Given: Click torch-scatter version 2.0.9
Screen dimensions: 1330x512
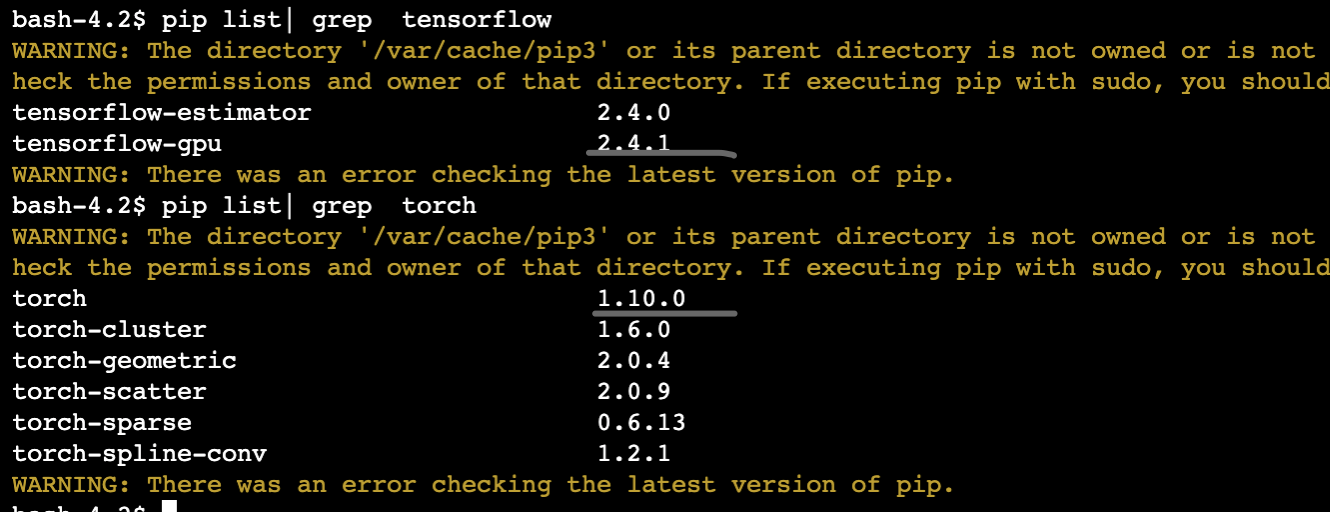Looking at the screenshot, I should (x=633, y=392).
